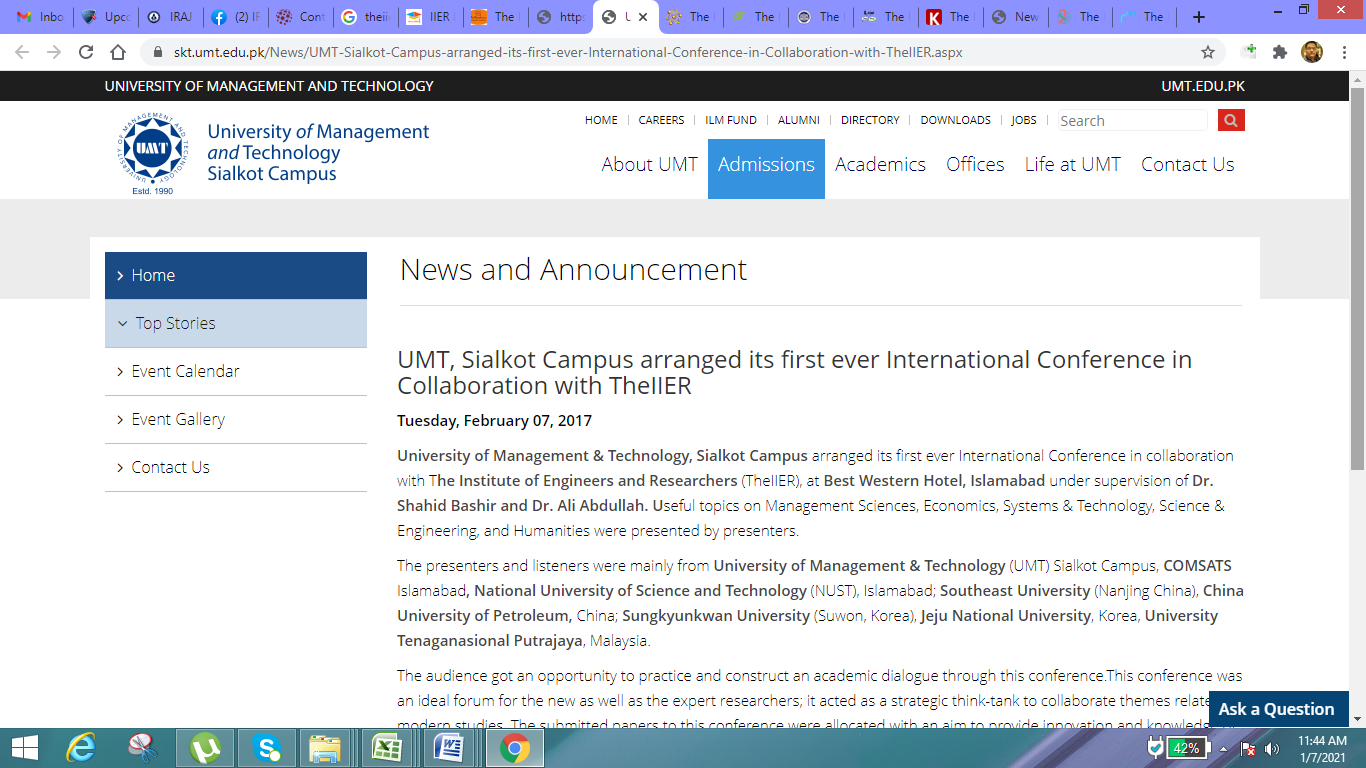Click the UMT.EDU.PK link in the header

click(x=1203, y=86)
